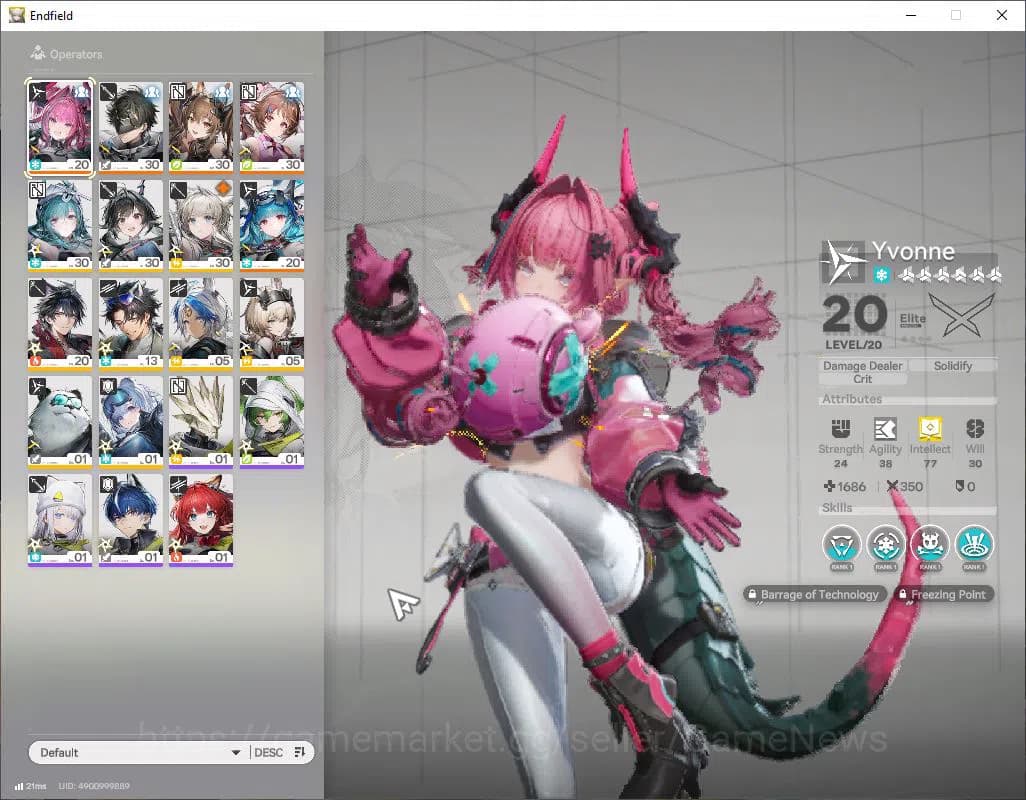Open the Default filter dropdown
Viewport: 1026px width, 800px height.
coord(139,752)
